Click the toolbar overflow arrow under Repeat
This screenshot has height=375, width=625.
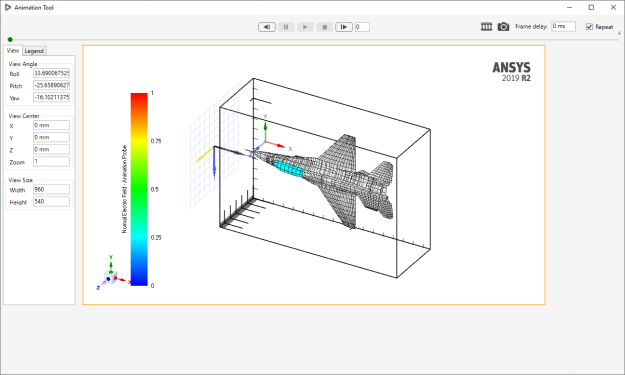coord(619,34)
